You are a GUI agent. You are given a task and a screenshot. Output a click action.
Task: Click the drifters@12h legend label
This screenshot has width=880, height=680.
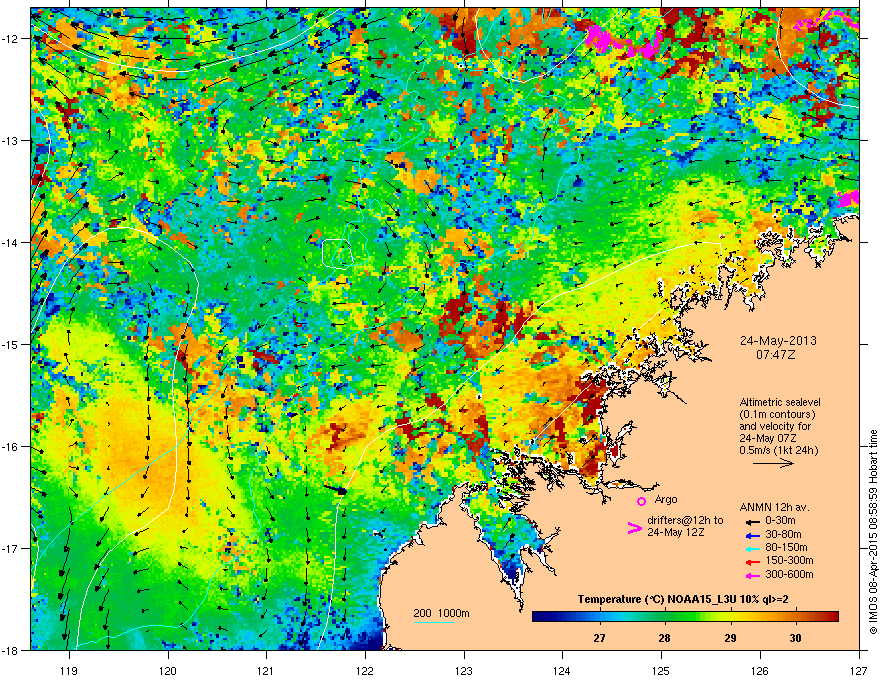point(685,526)
